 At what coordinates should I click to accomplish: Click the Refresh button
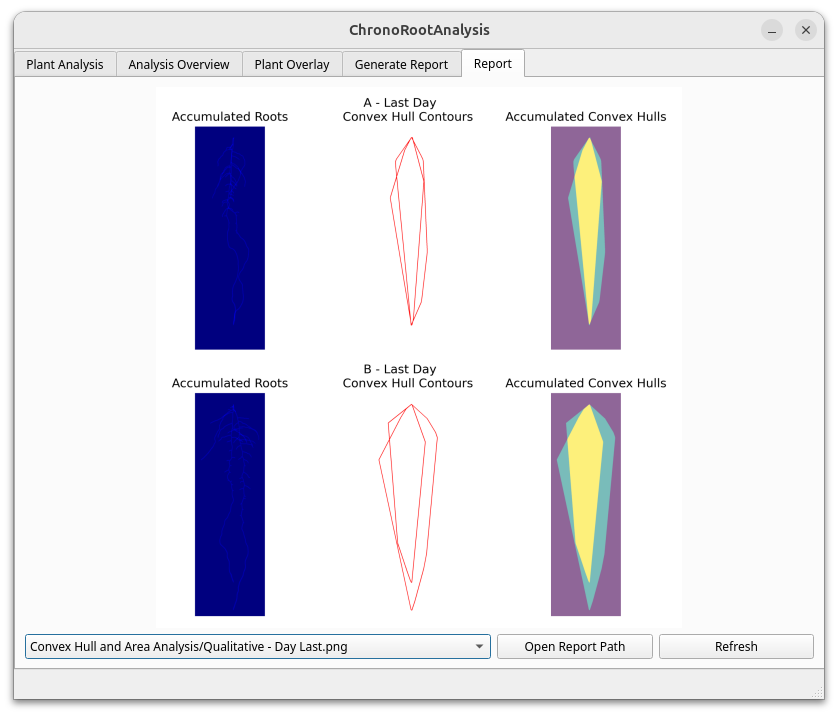(x=736, y=647)
